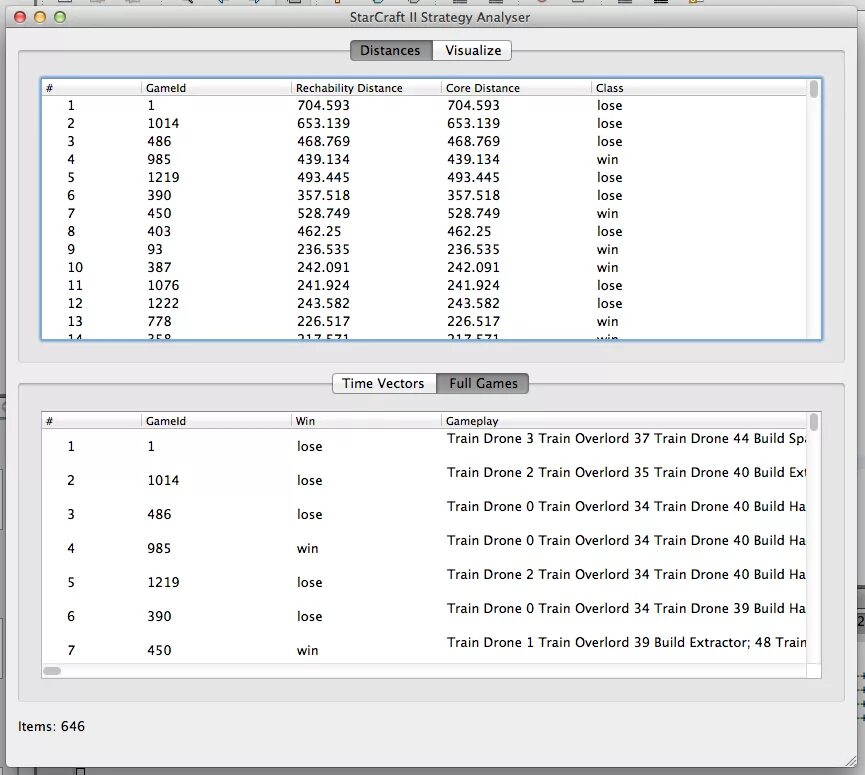This screenshot has width=865, height=775.
Task: Click the 528.749 Core Distance cell
Action: point(473,213)
